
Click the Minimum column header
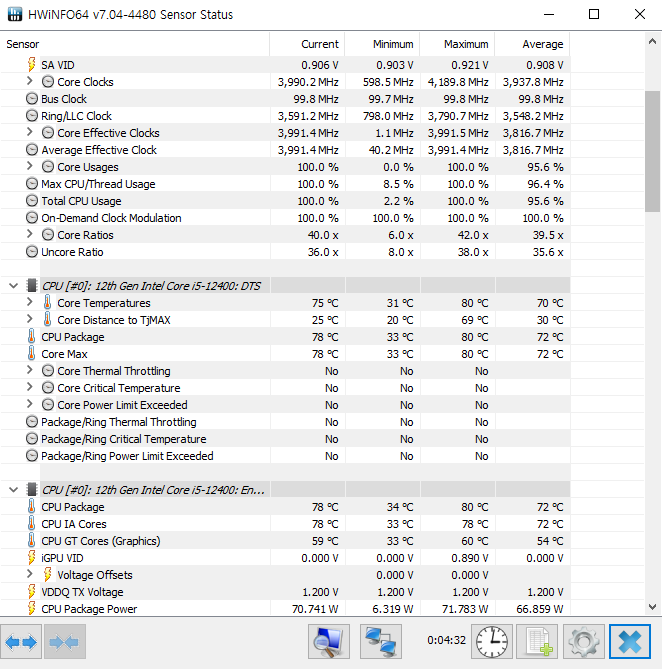click(382, 44)
